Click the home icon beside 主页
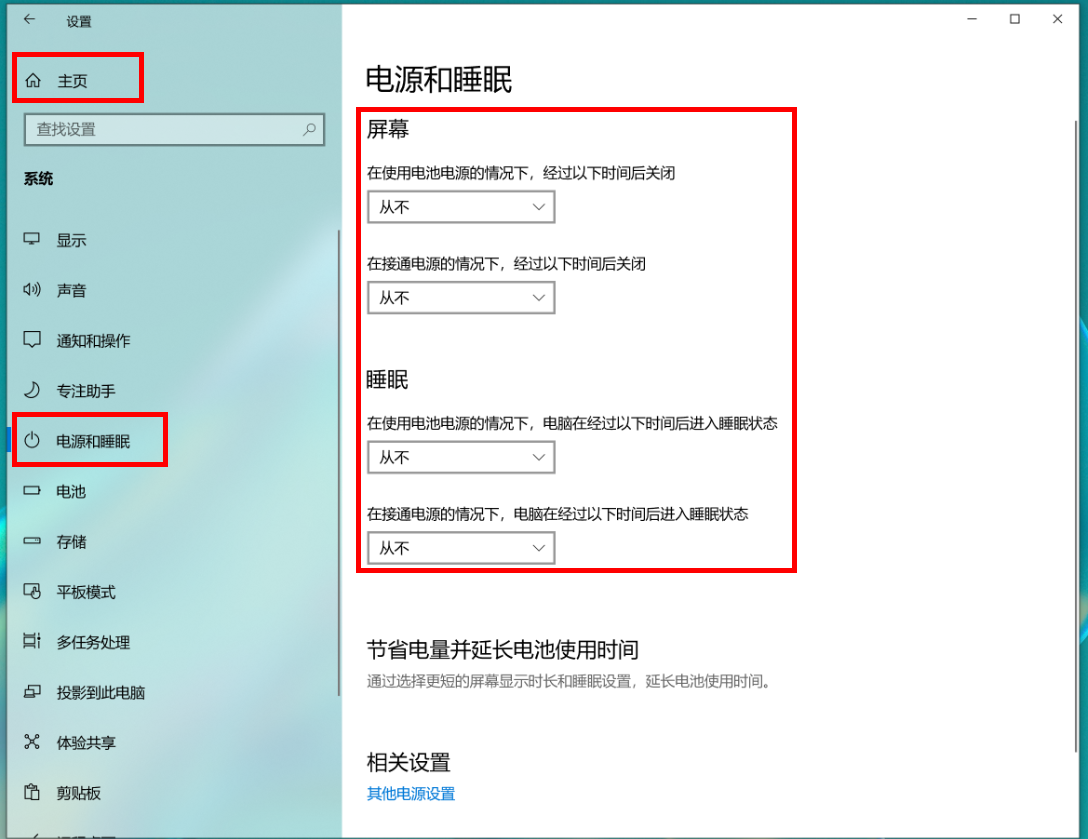The width and height of the screenshot is (1088, 839). tap(34, 81)
